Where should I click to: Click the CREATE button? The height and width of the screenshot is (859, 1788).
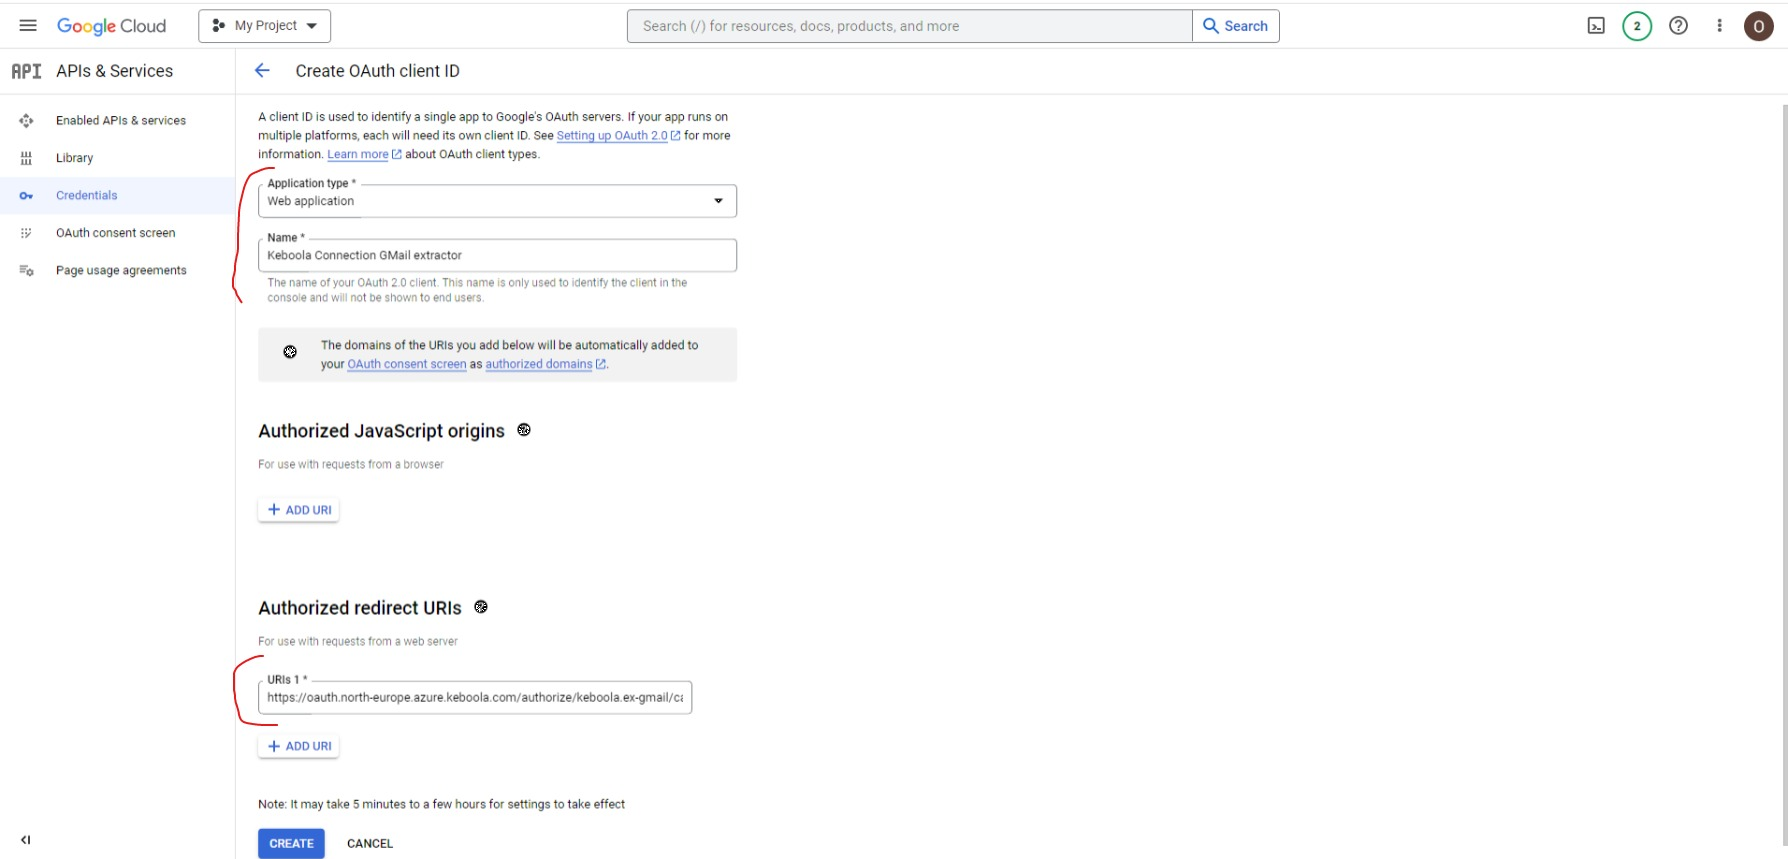click(x=291, y=843)
